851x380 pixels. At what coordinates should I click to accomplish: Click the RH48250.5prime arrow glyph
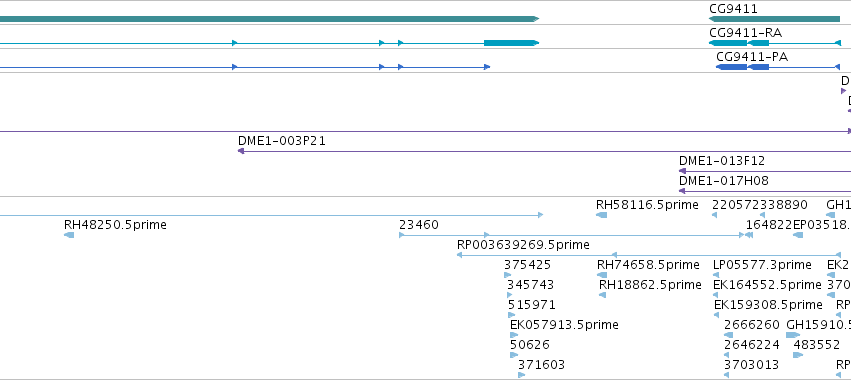coord(69,235)
